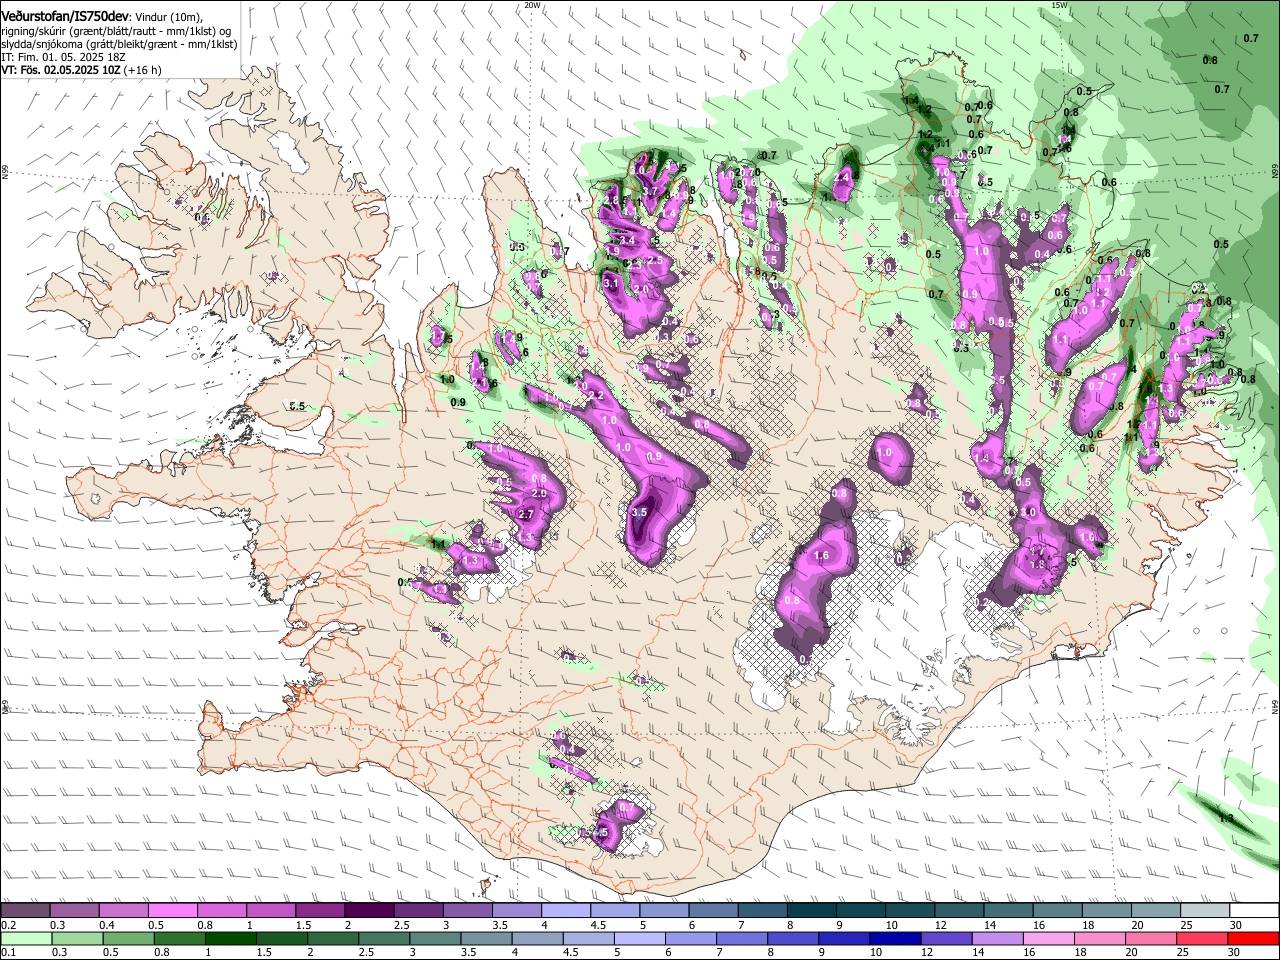Click the 3.4 value label in the north

[628, 241]
